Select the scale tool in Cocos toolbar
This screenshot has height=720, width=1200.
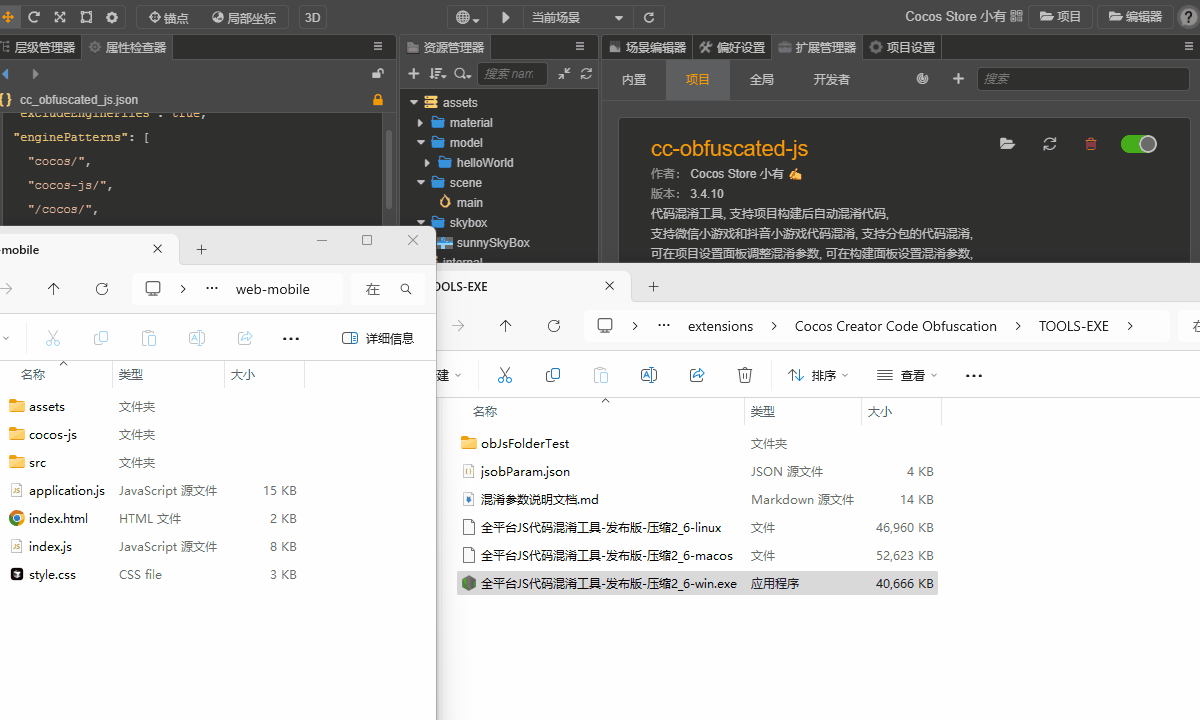click(60, 17)
